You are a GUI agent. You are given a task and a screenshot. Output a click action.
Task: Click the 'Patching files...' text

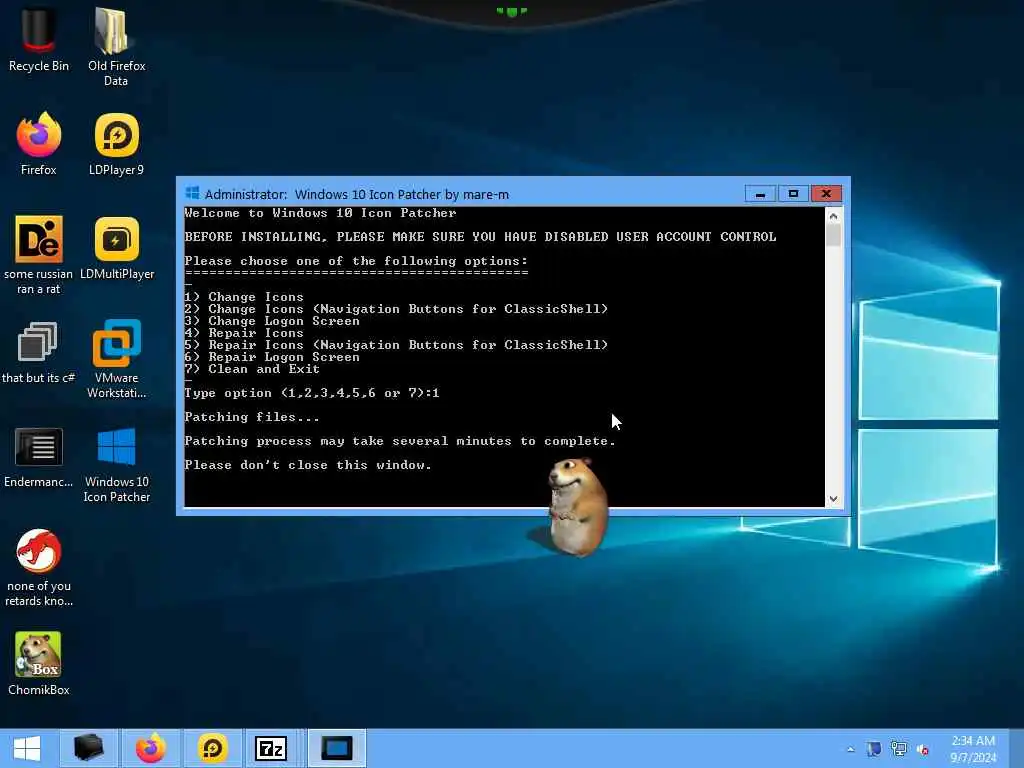pyautogui.click(x=252, y=417)
